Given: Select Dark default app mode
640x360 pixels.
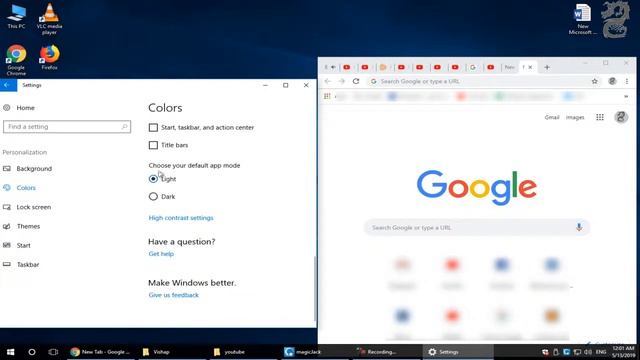Looking at the screenshot, I should (x=153, y=196).
